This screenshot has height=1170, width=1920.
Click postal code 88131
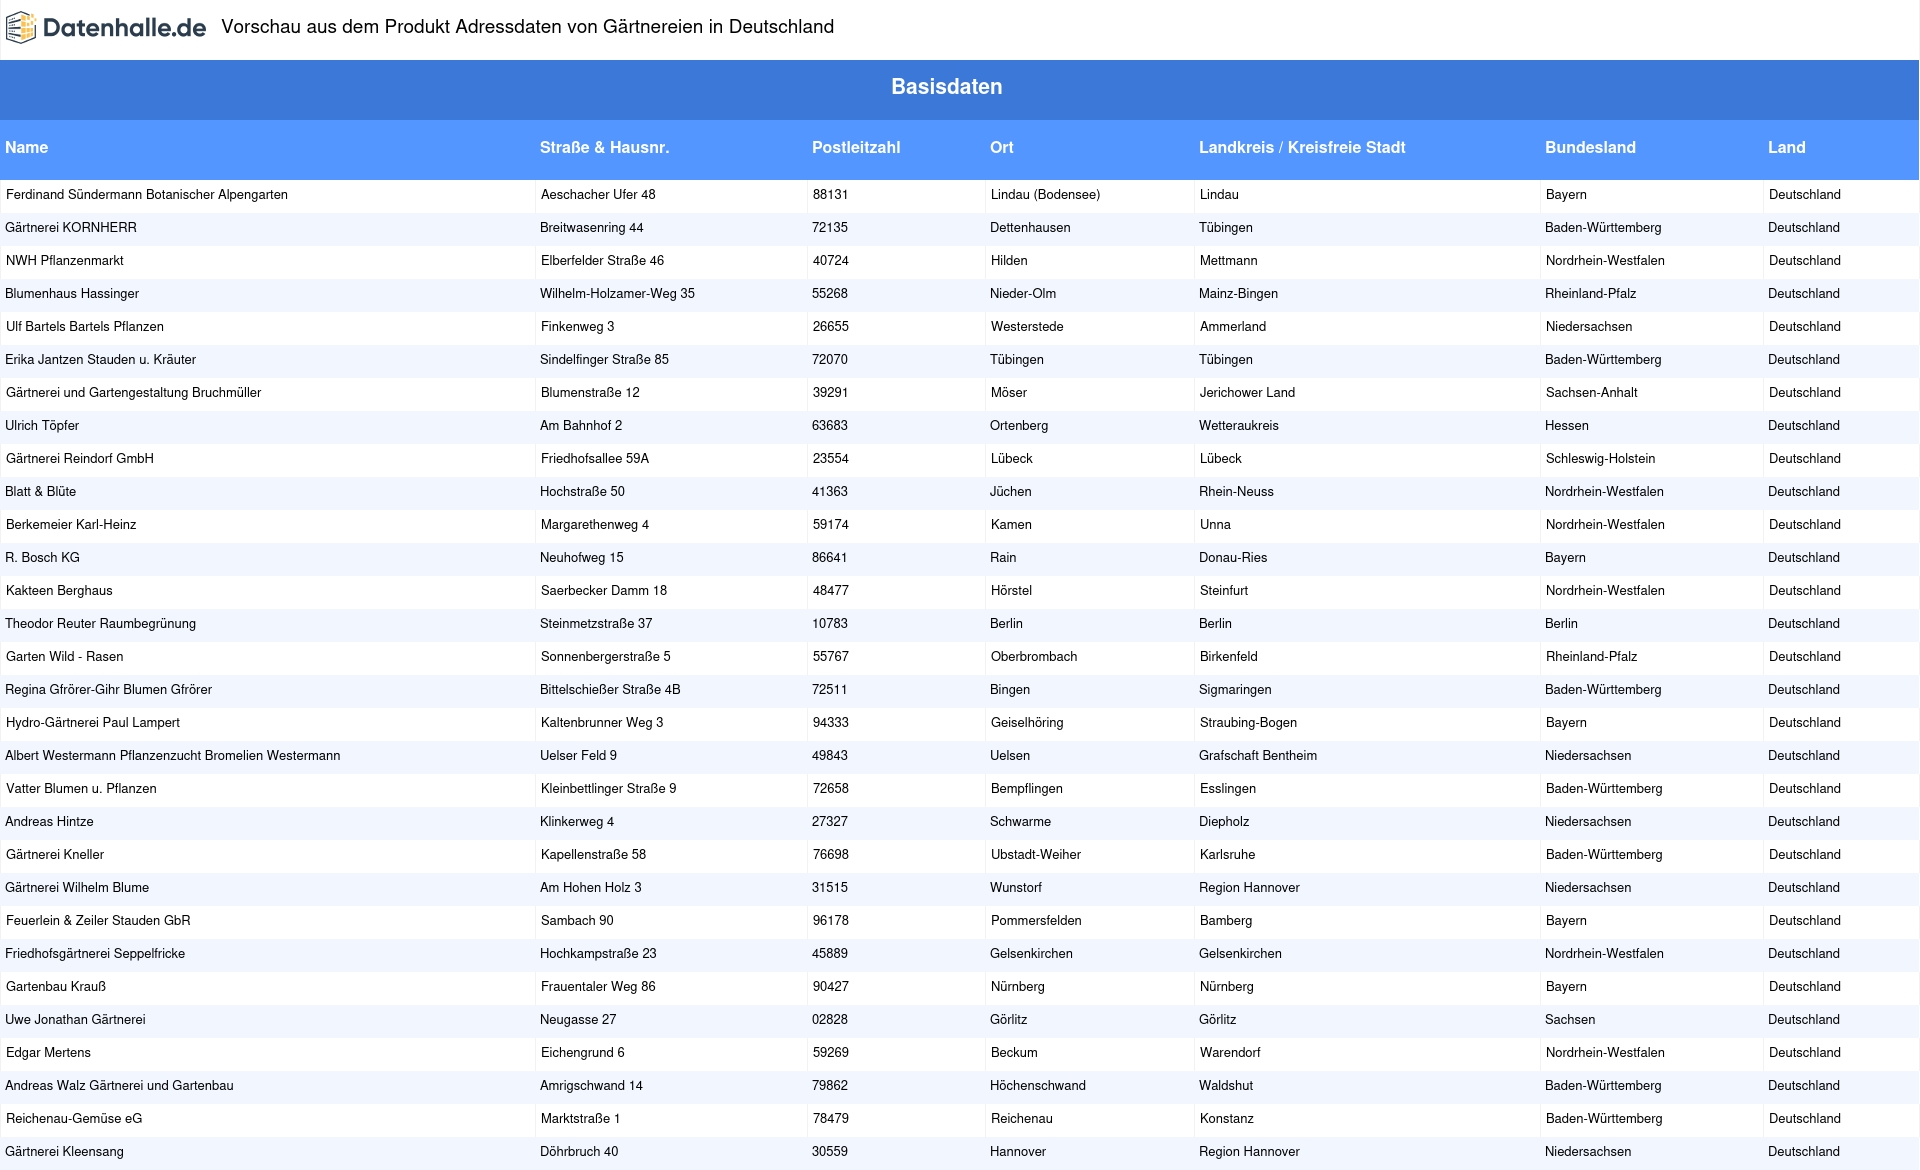[x=830, y=194]
